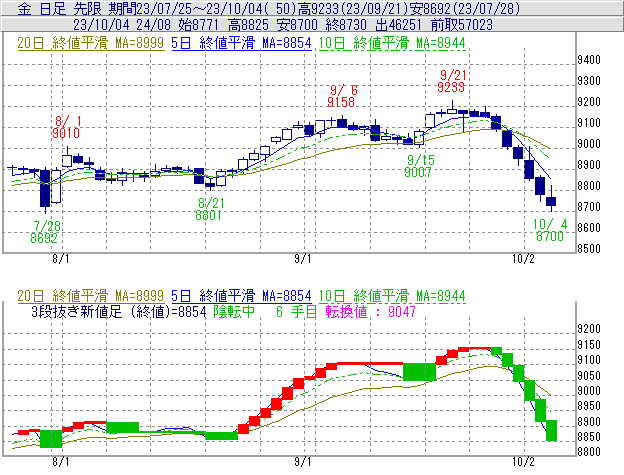Click the 9/21 9233 peak annotation

tap(452, 81)
